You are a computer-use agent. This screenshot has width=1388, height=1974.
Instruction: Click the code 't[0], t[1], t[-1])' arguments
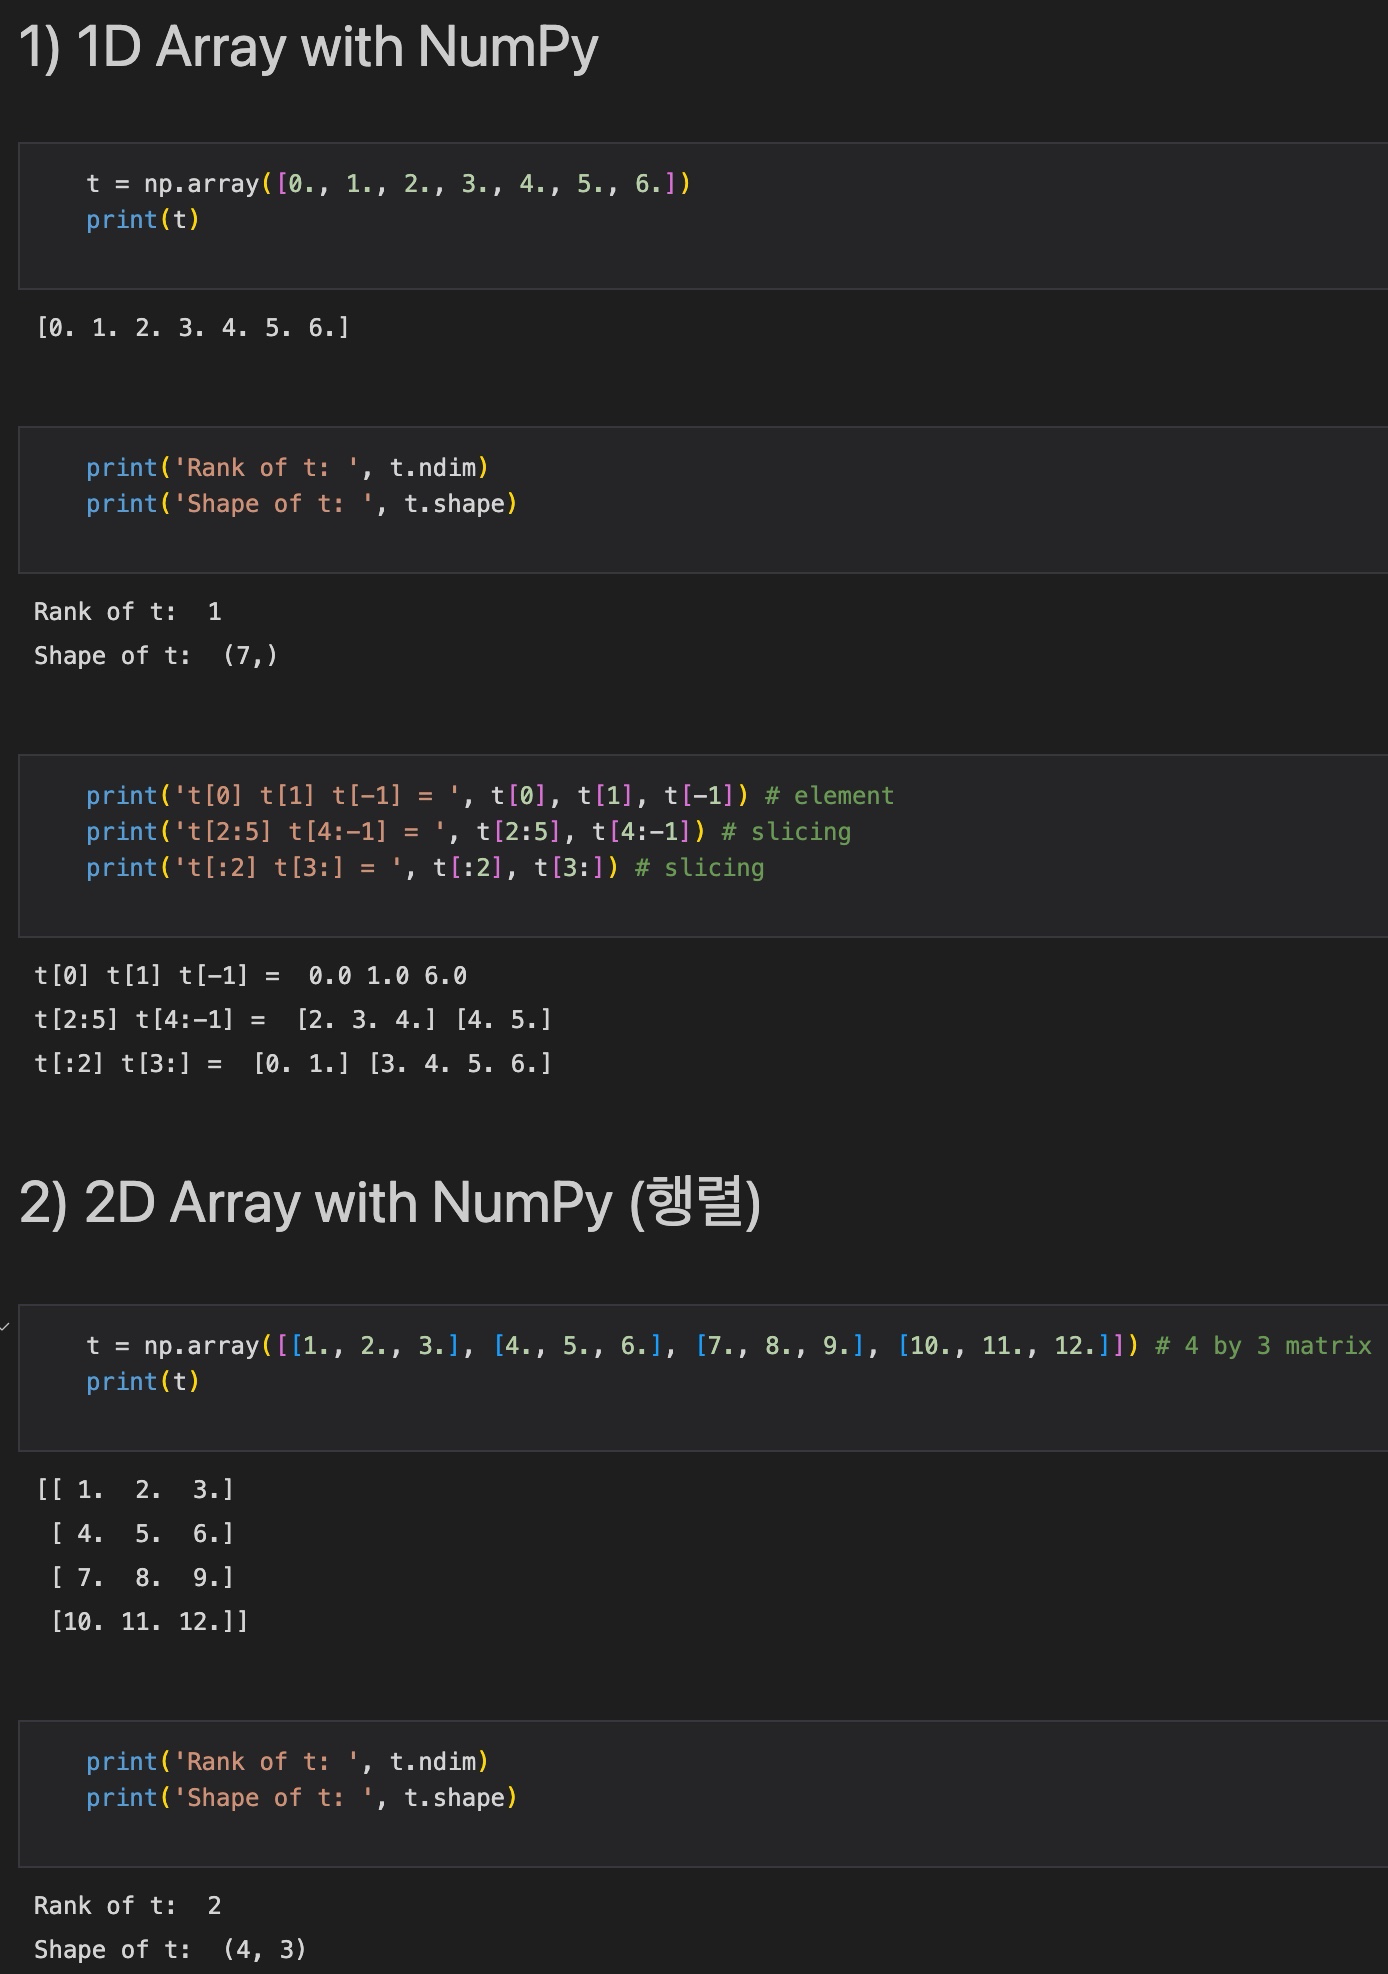pyautogui.click(x=619, y=796)
